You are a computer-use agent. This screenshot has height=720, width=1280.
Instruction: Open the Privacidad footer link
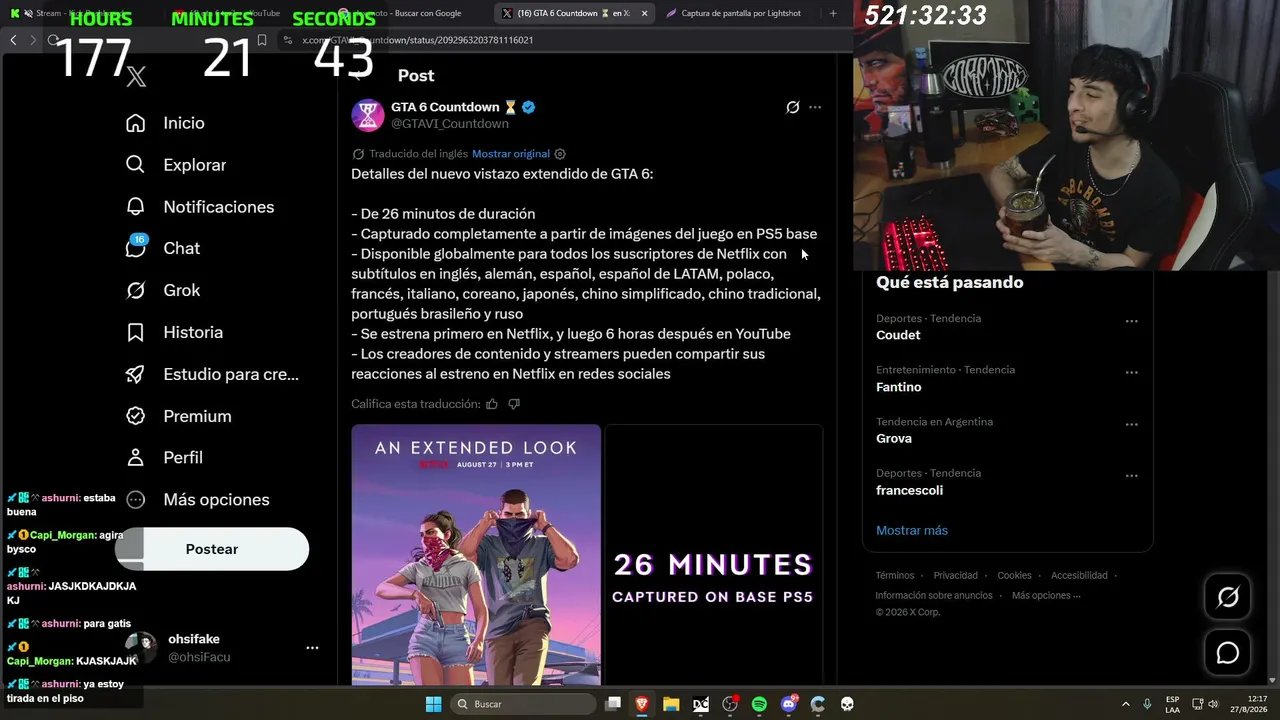click(956, 575)
